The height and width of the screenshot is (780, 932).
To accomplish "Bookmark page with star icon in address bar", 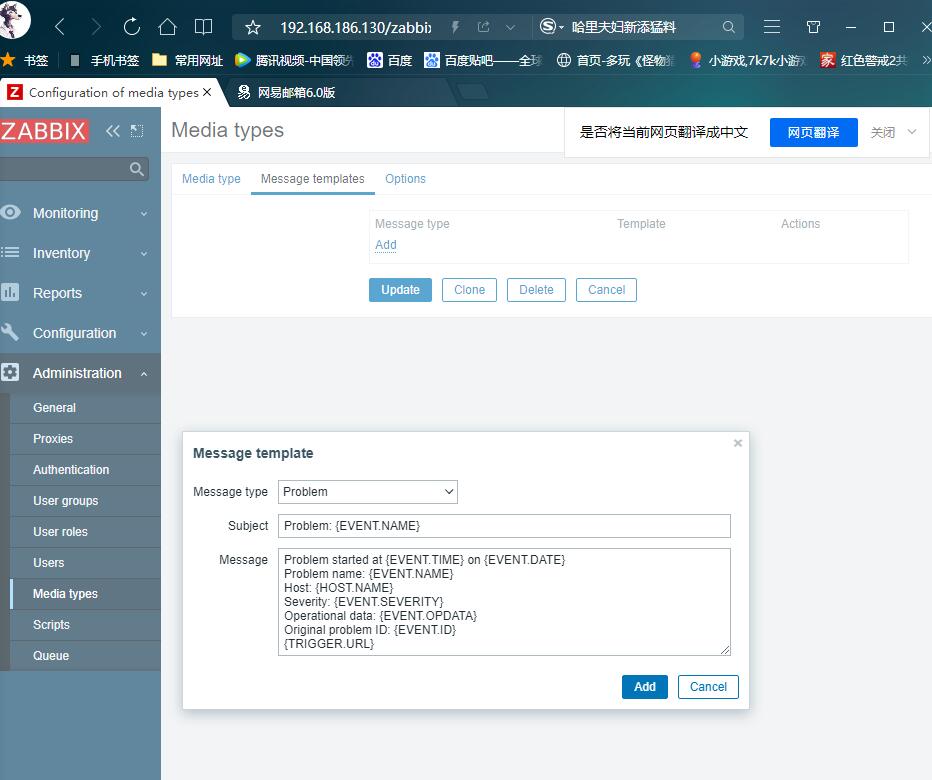I will [253, 27].
